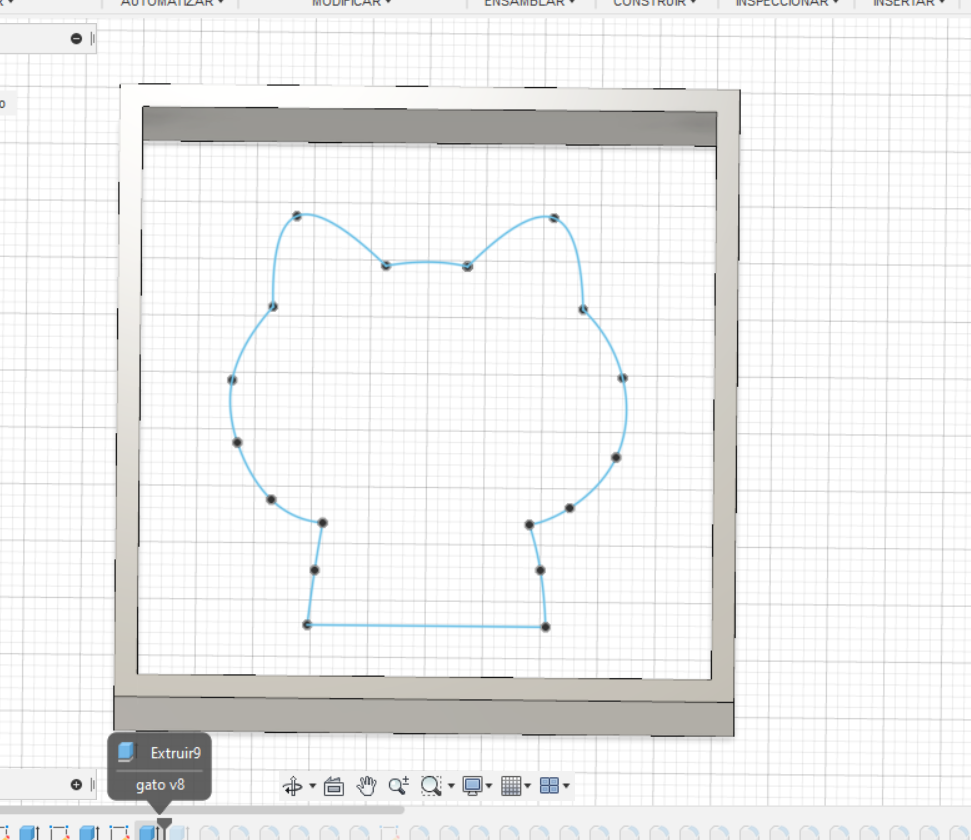Click the Extruir9 tooltip label

click(176, 753)
